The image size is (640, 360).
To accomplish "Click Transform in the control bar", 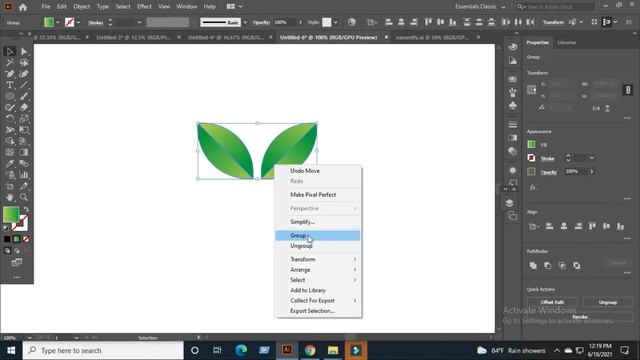I will [x=553, y=22].
